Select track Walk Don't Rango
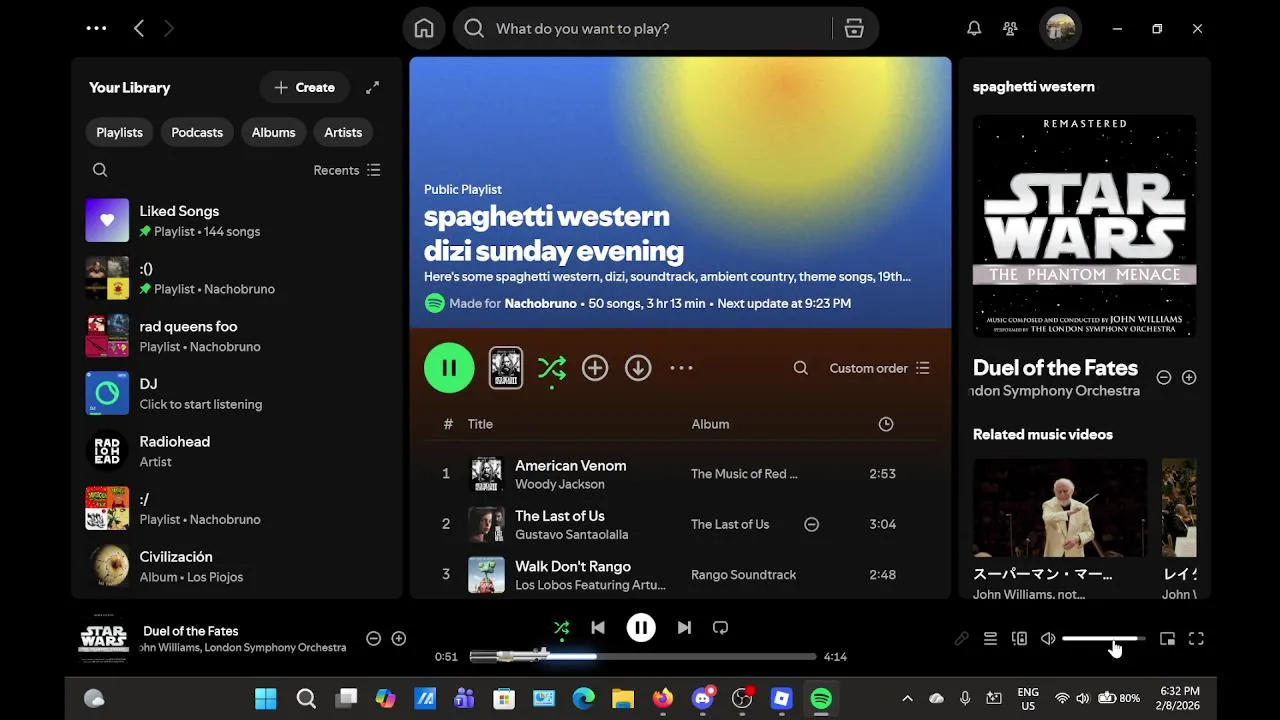Screen dimensions: 1280x720 click(x=572, y=566)
